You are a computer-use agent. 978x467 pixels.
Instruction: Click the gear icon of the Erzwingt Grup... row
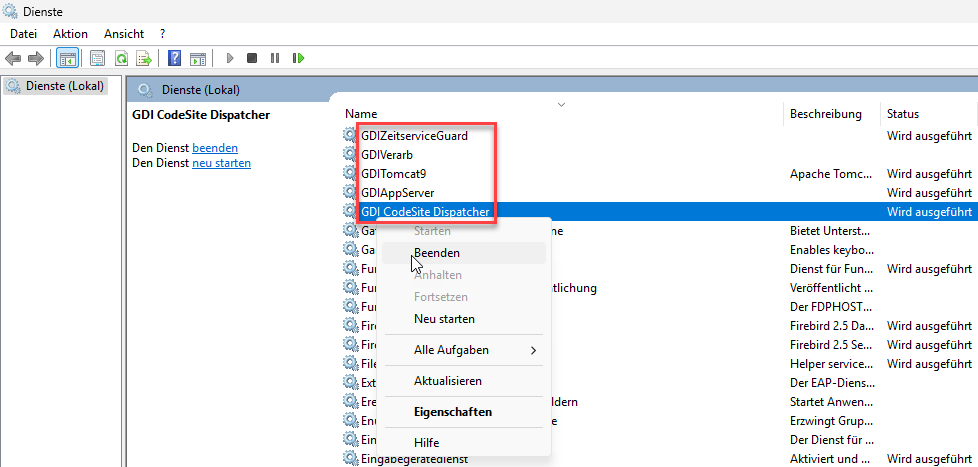[x=351, y=421]
